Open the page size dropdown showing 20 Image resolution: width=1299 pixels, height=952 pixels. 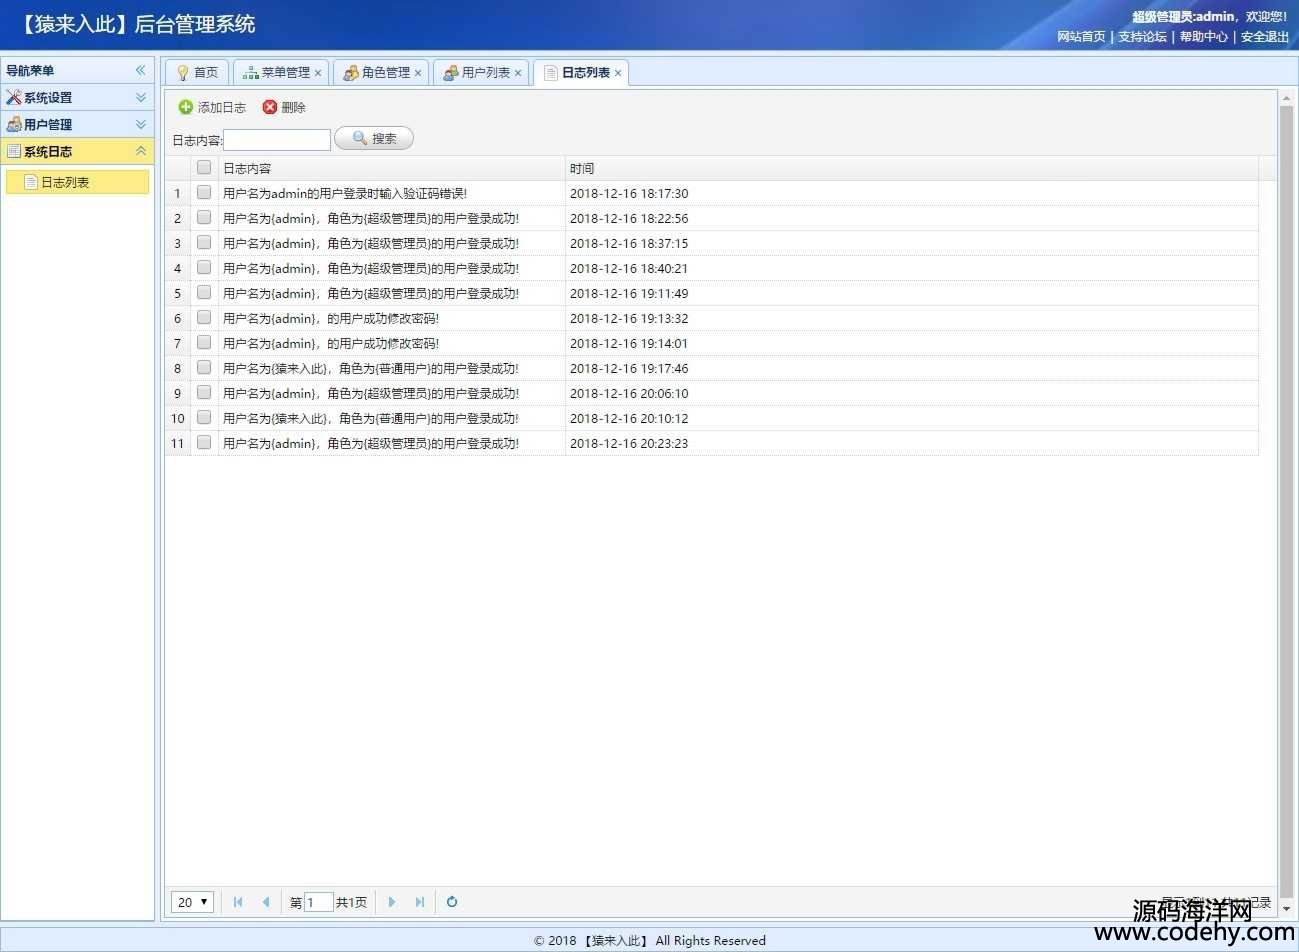(x=192, y=902)
